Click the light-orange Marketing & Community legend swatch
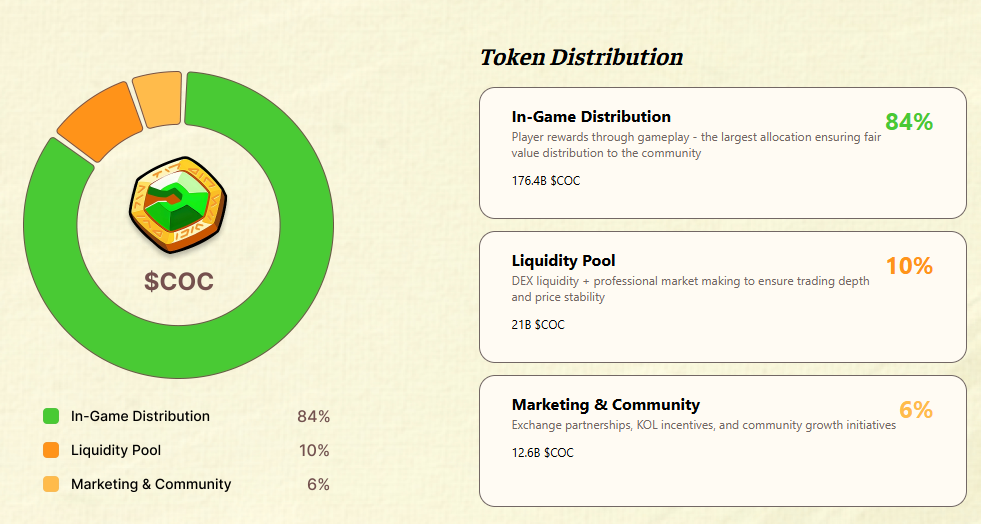 [x=51, y=484]
